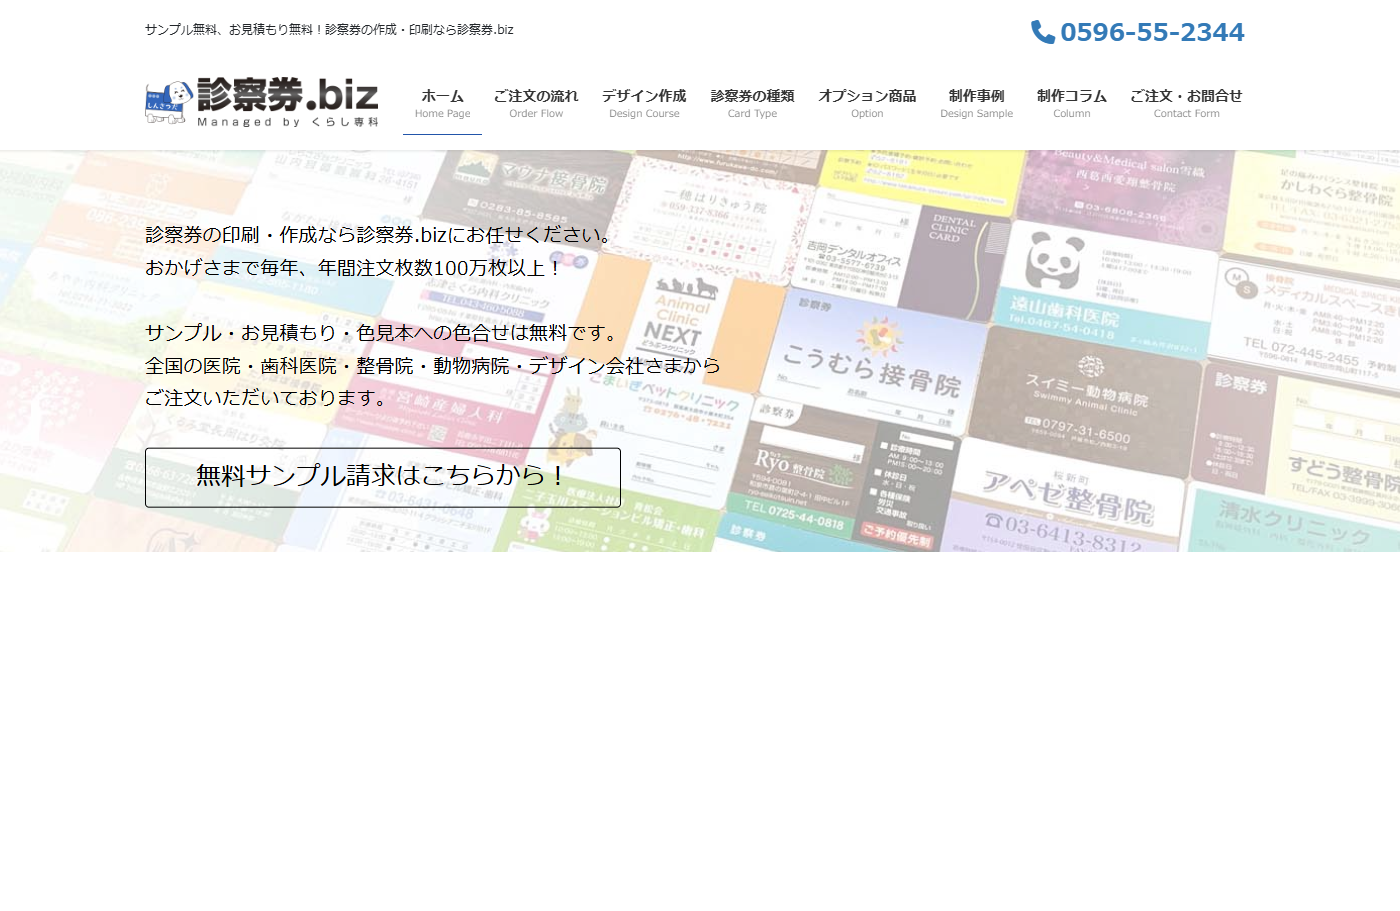Click the 診察券.biz logo text
The width and height of the screenshot is (1400, 911).
pyautogui.click(x=288, y=96)
